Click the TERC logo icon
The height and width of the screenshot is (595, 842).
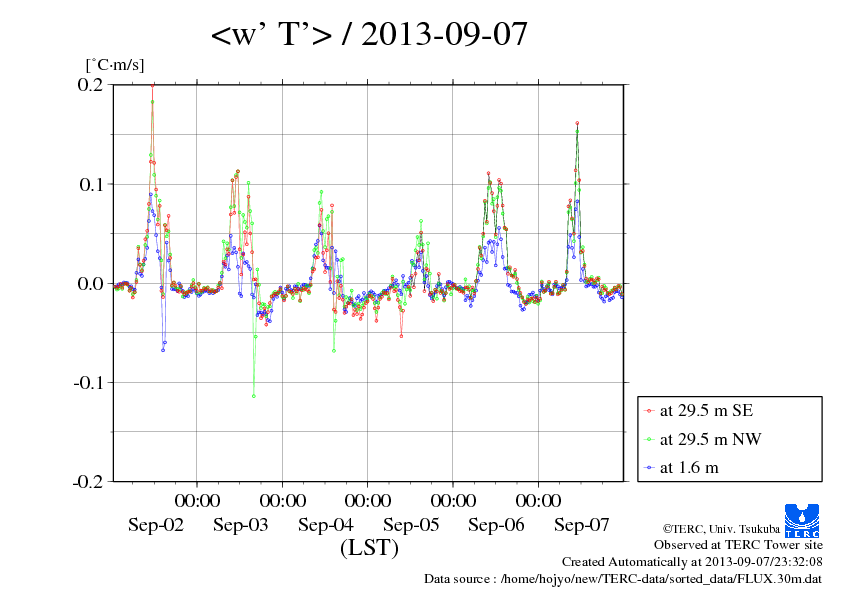coord(802,520)
